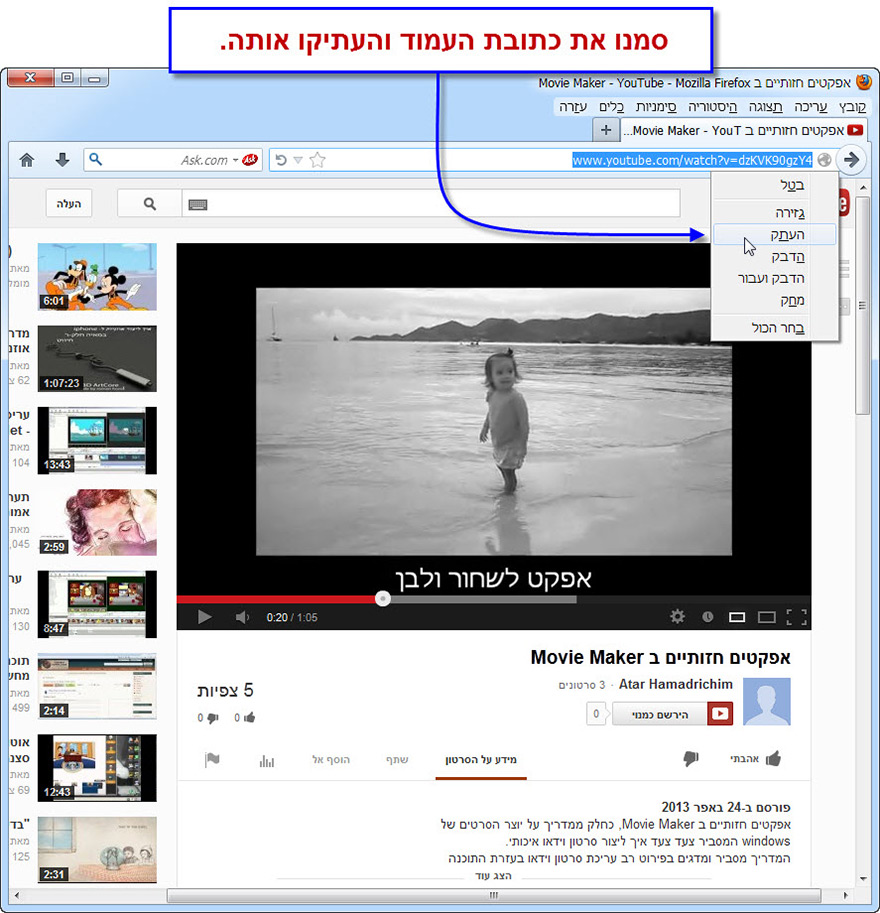Screen dimensions: 880x913
Task: Open the עזרה menu
Action: [x=573, y=107]
